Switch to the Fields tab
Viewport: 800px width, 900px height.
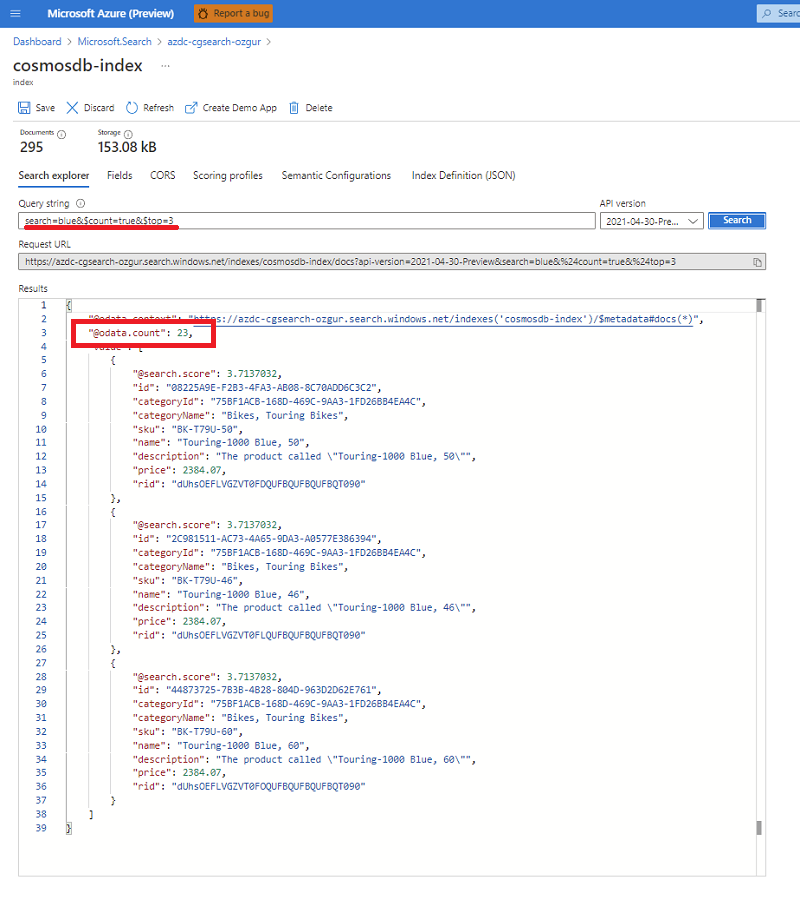point(119,175)
